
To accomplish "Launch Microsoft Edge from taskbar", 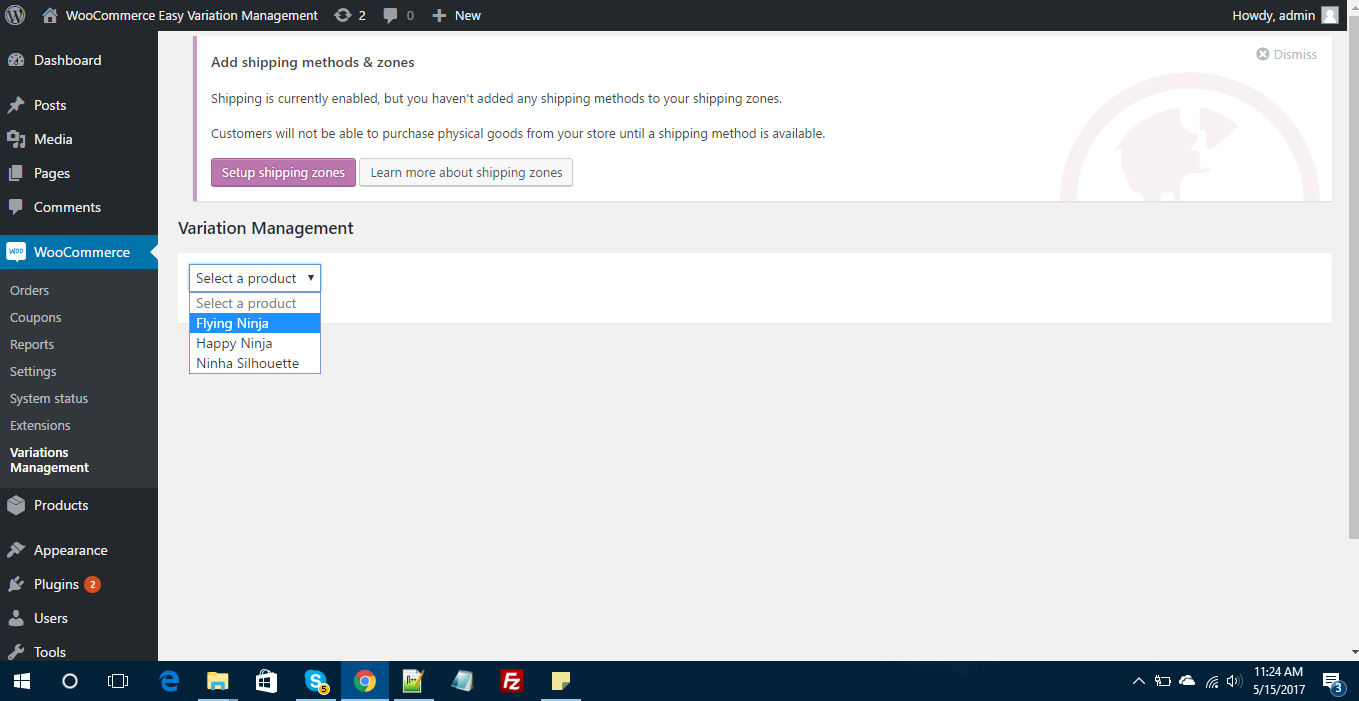I will point(169,681).
